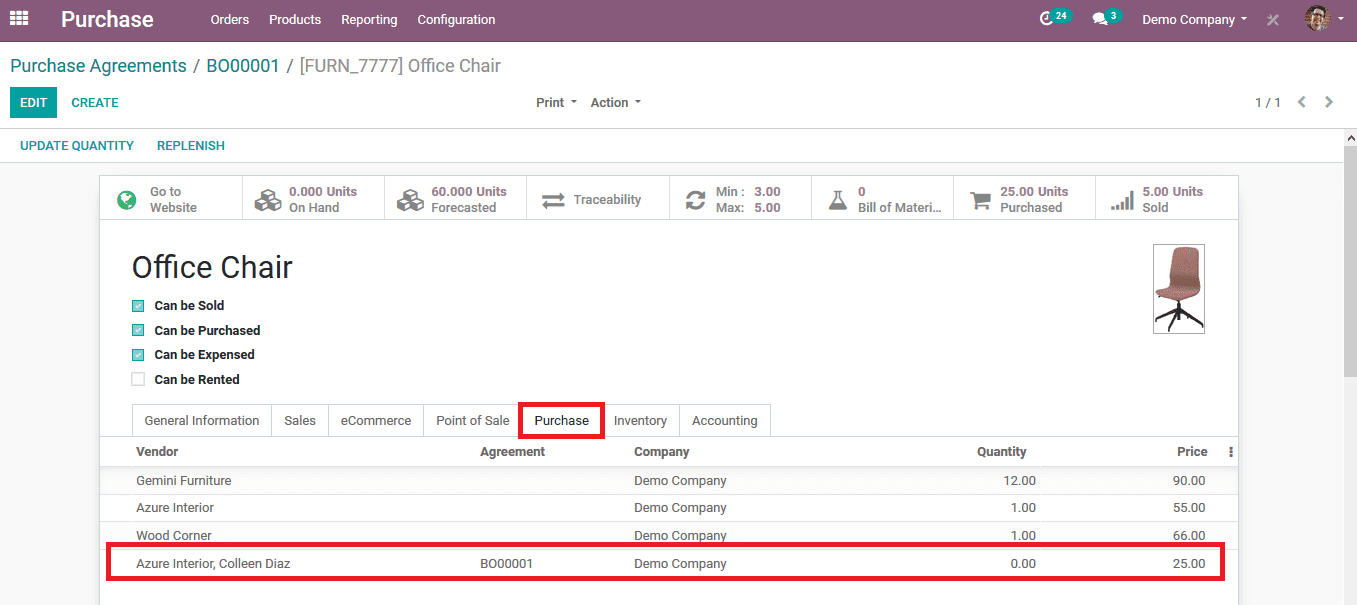Go to Purchase Agreements breadcrumb
The image size is (1357, 605).
click(98, 66)
